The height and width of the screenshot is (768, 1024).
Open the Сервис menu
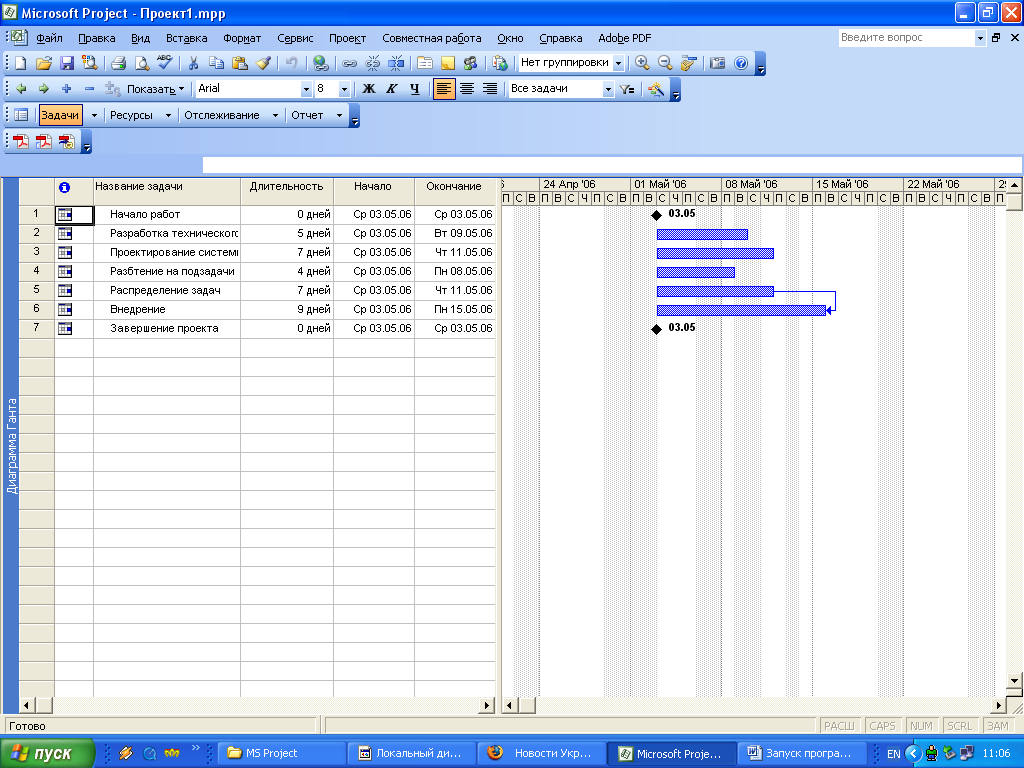tap(295, 39)
